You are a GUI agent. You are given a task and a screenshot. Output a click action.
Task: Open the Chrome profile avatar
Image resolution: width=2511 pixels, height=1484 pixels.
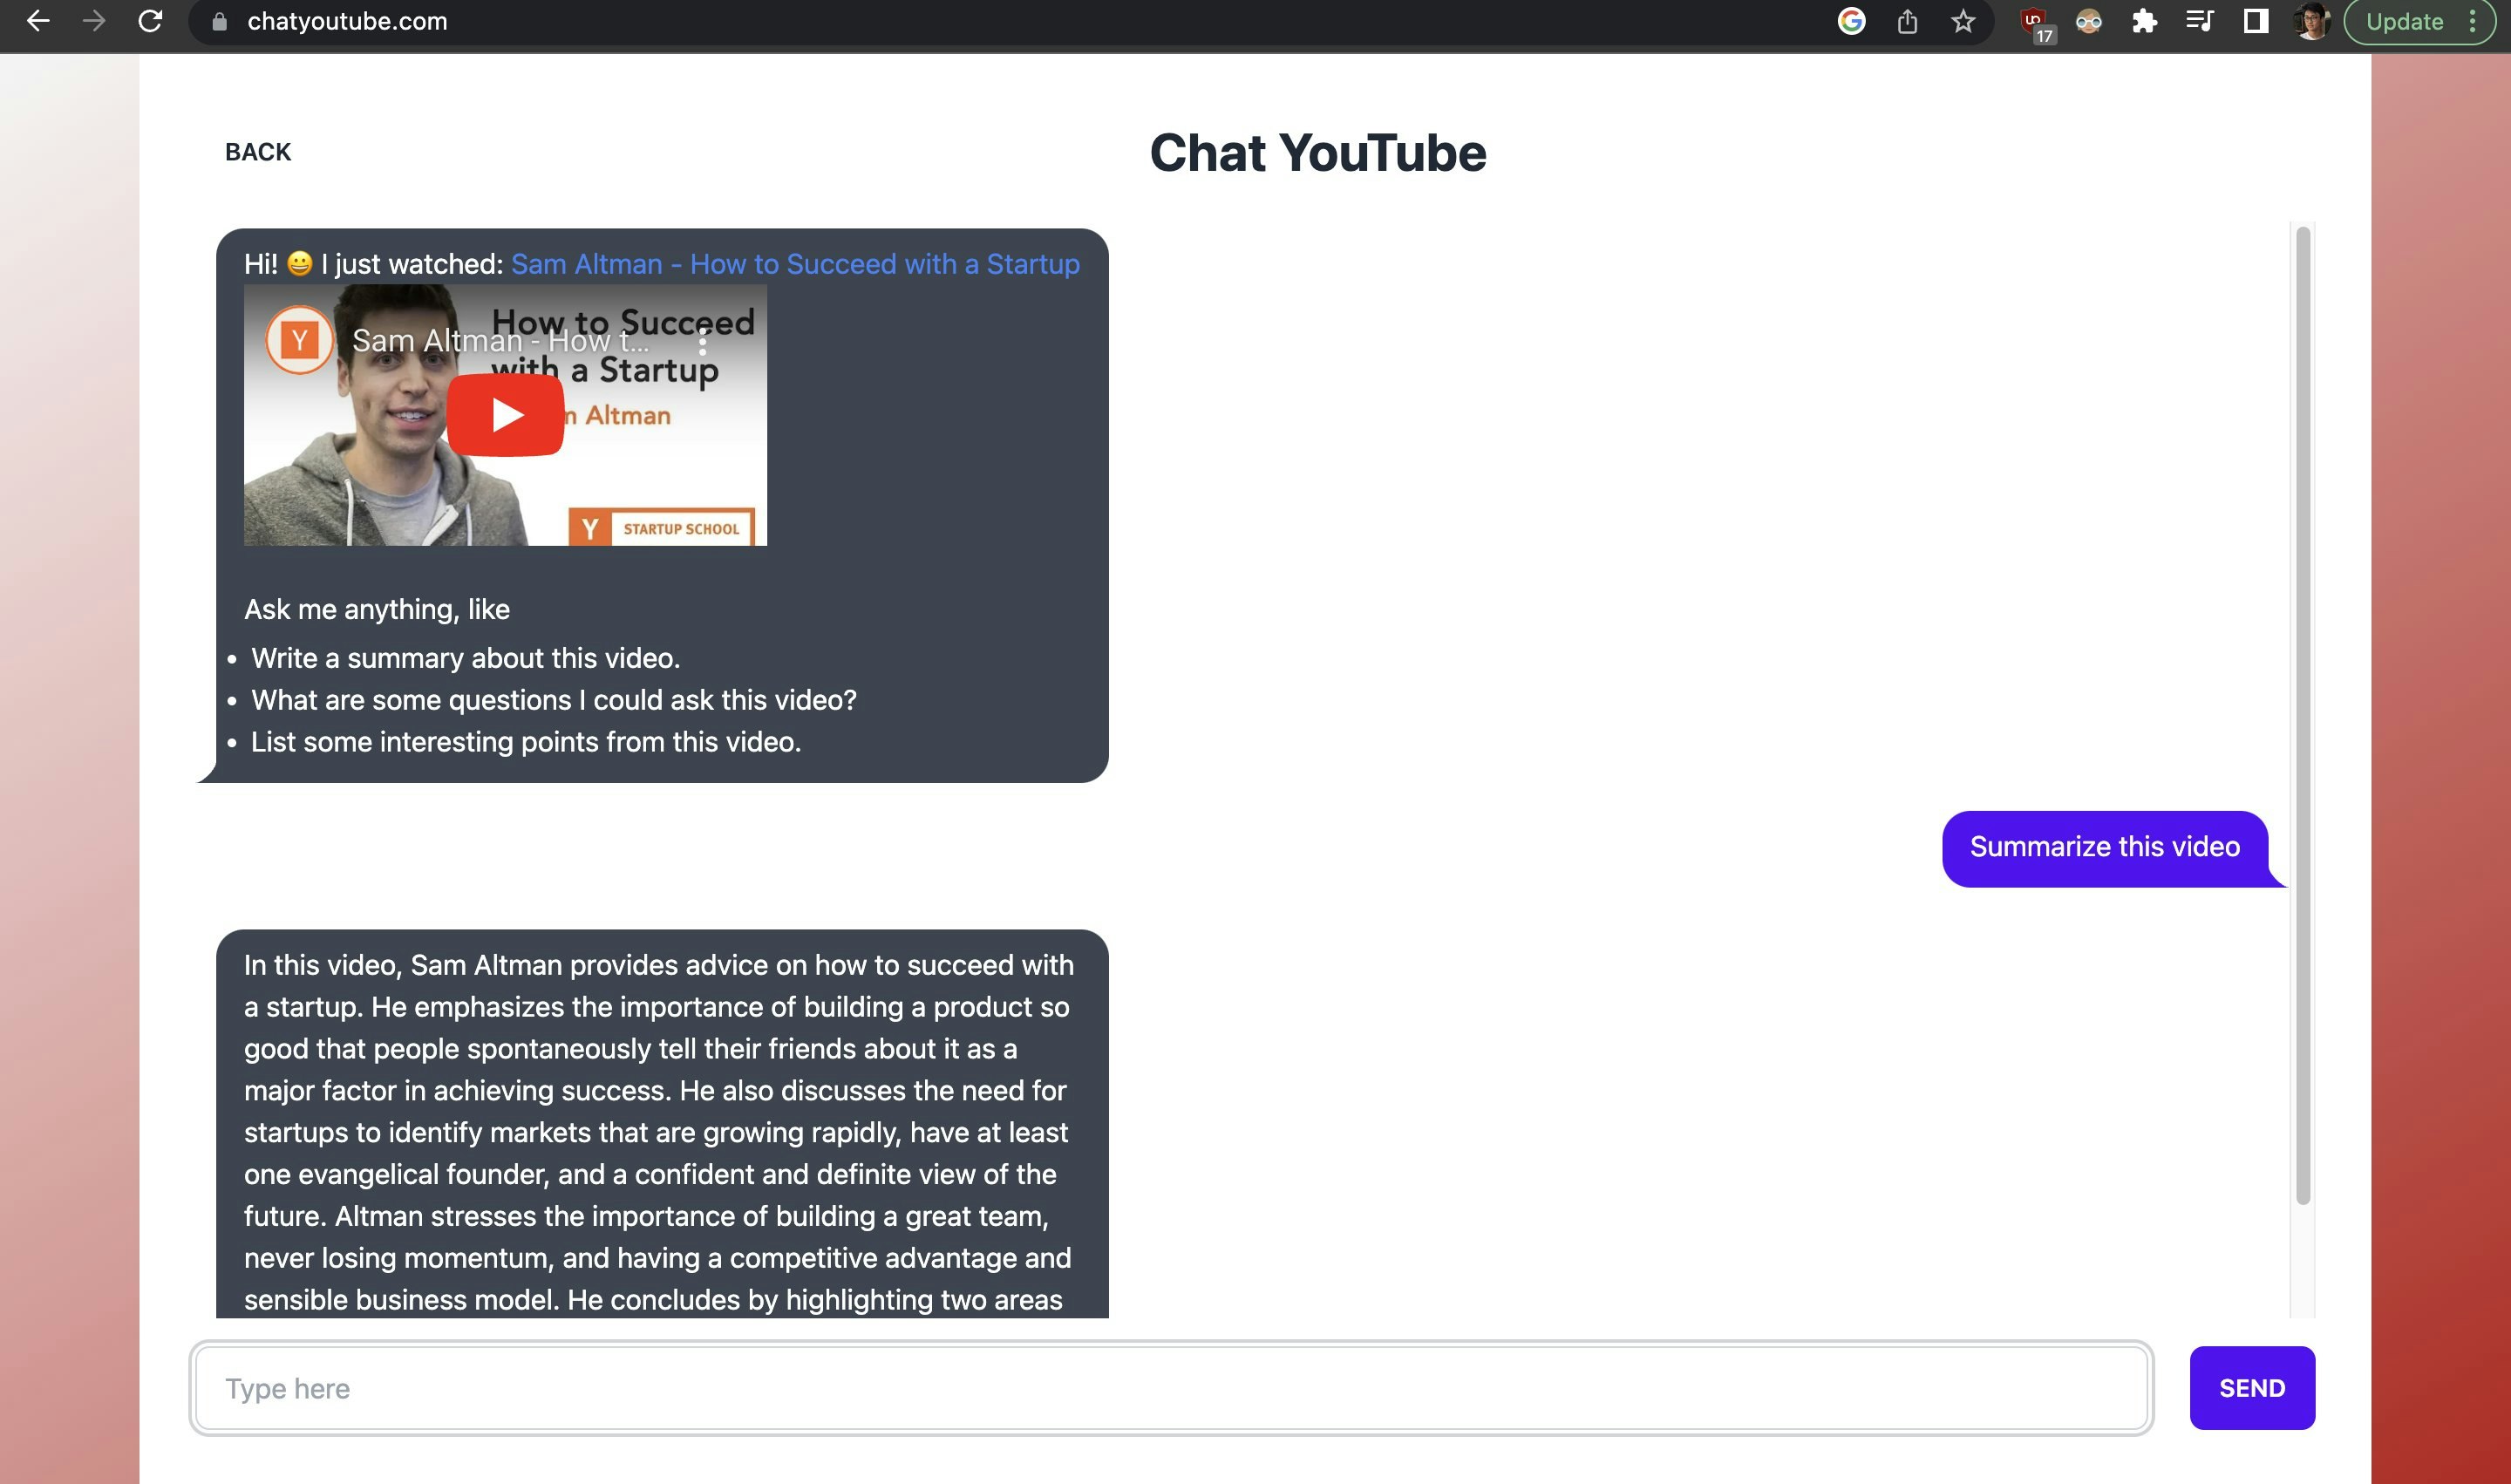click(2311, 21)
